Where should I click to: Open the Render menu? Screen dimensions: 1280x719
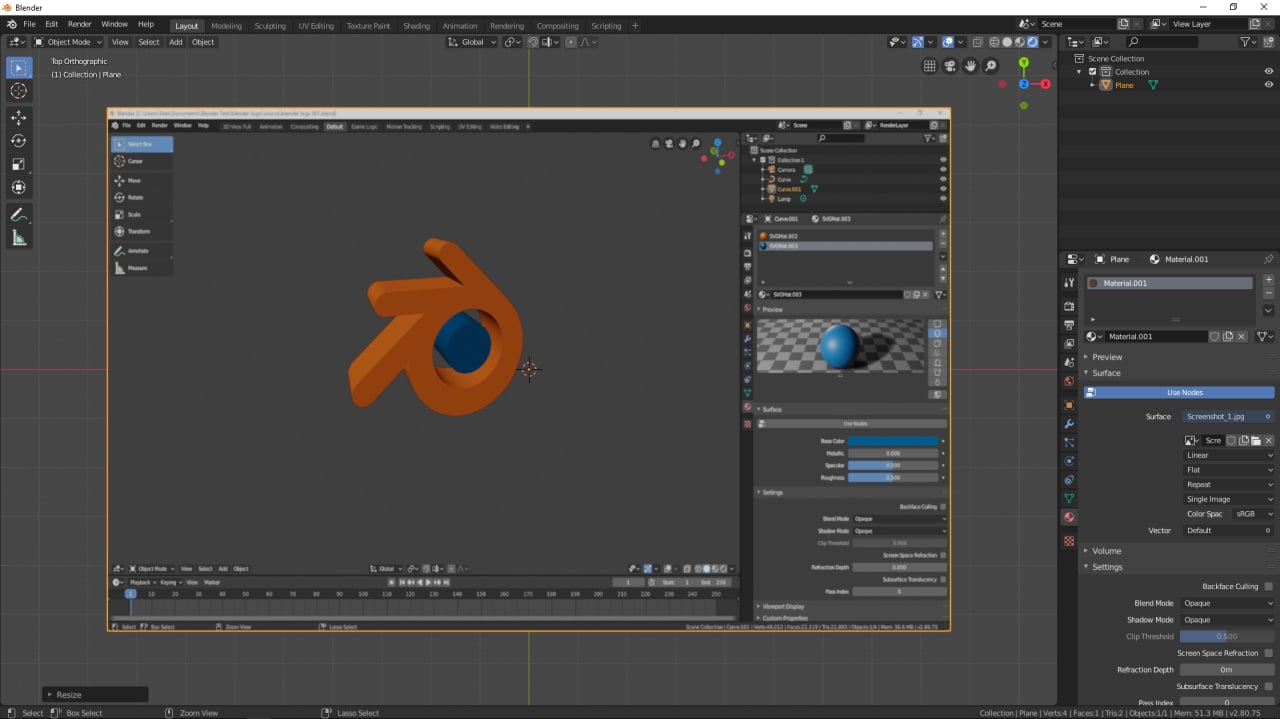tap(80, 24)
